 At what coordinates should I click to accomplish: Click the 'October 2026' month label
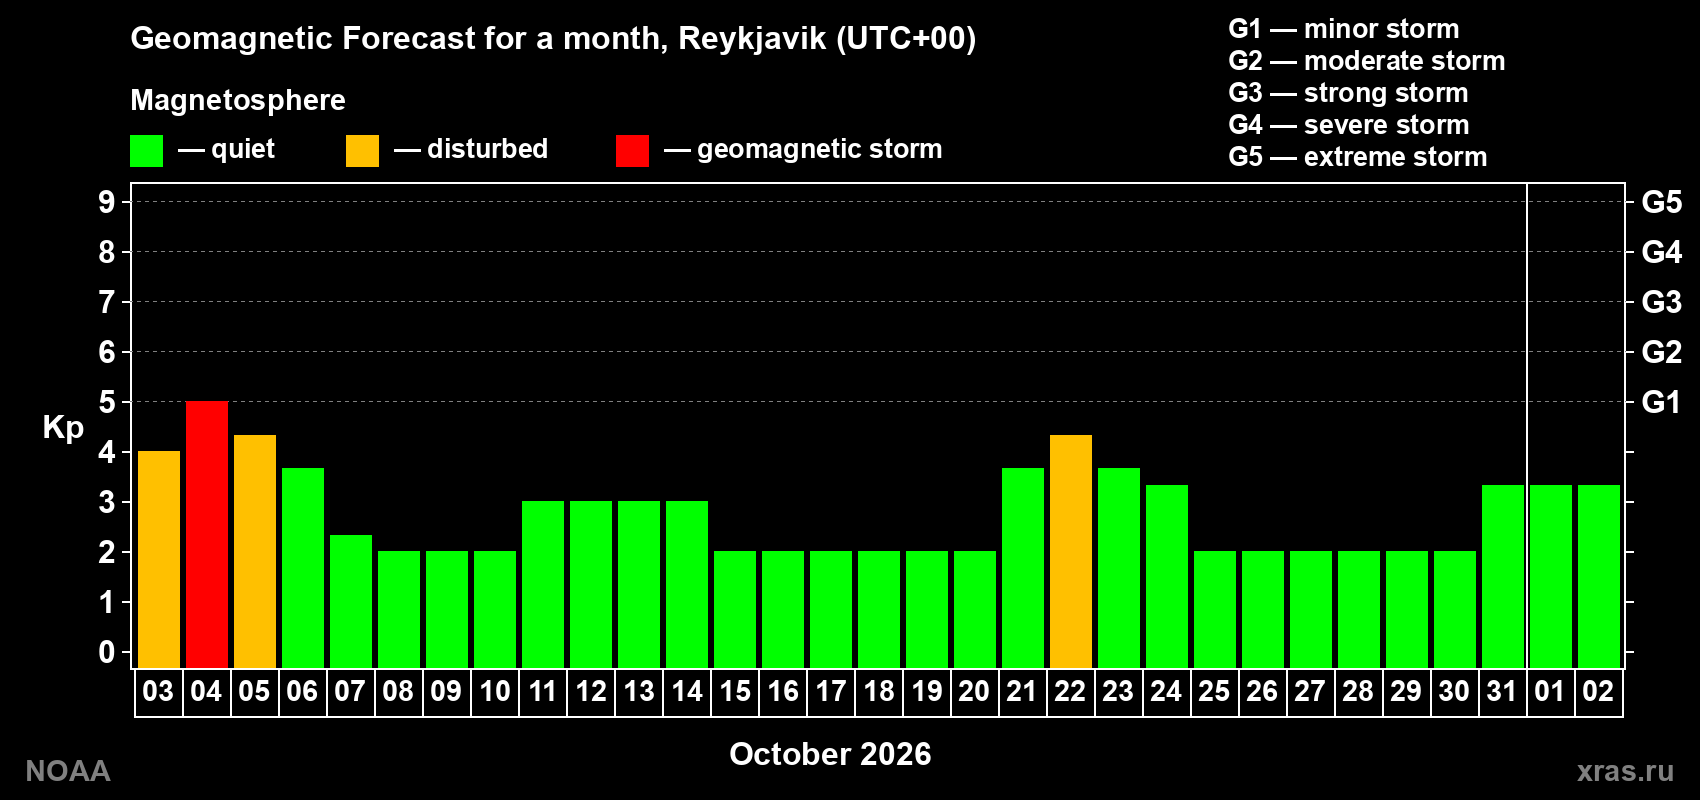pos(830,754)
